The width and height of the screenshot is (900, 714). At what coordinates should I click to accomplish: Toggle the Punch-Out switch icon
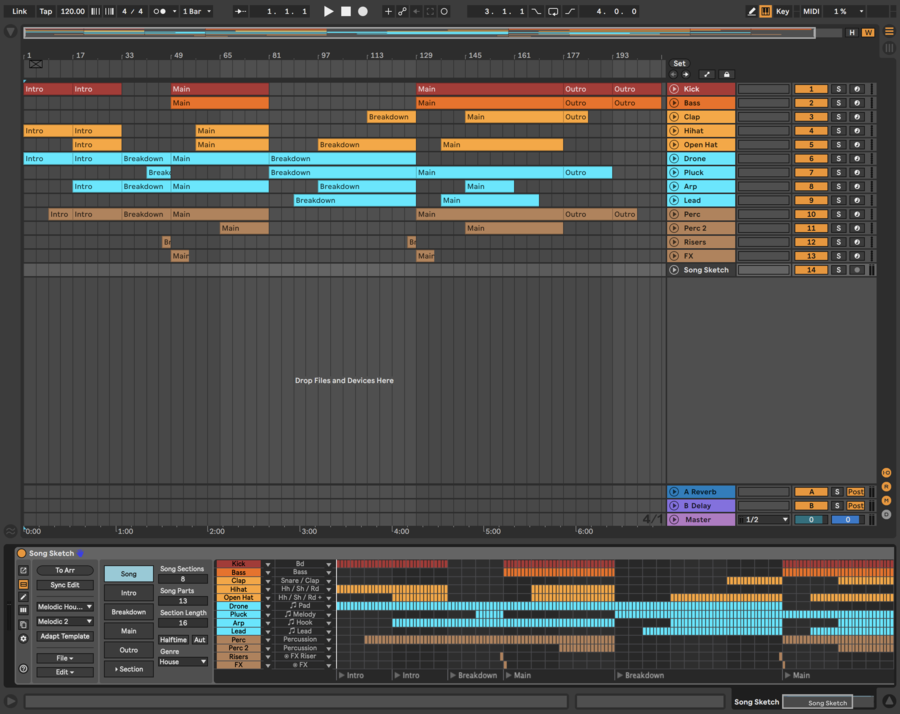click(x=570, y=11)
